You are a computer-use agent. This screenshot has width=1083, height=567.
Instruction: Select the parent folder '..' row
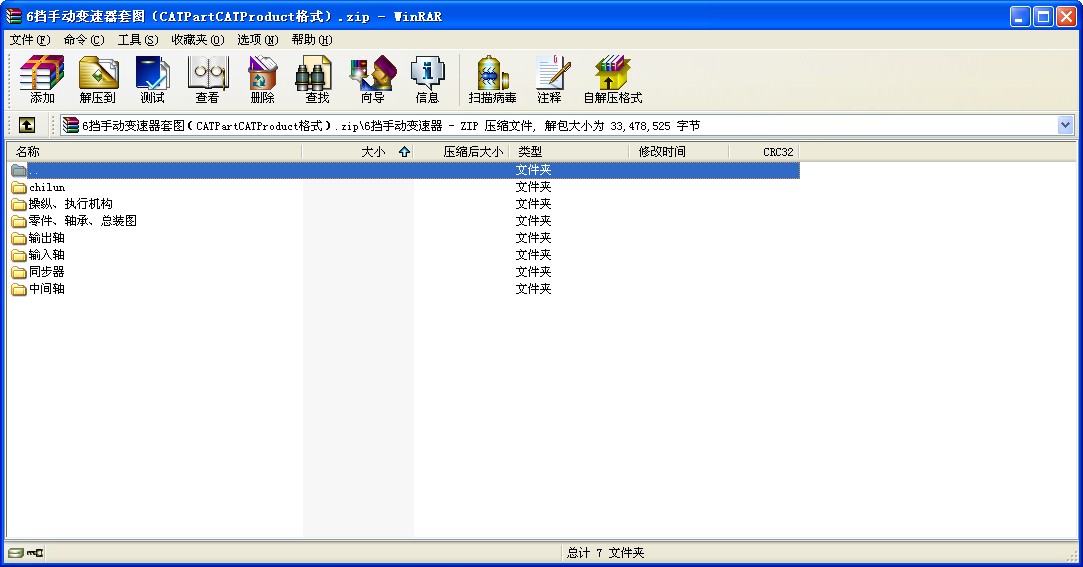[x=405, y=170]
